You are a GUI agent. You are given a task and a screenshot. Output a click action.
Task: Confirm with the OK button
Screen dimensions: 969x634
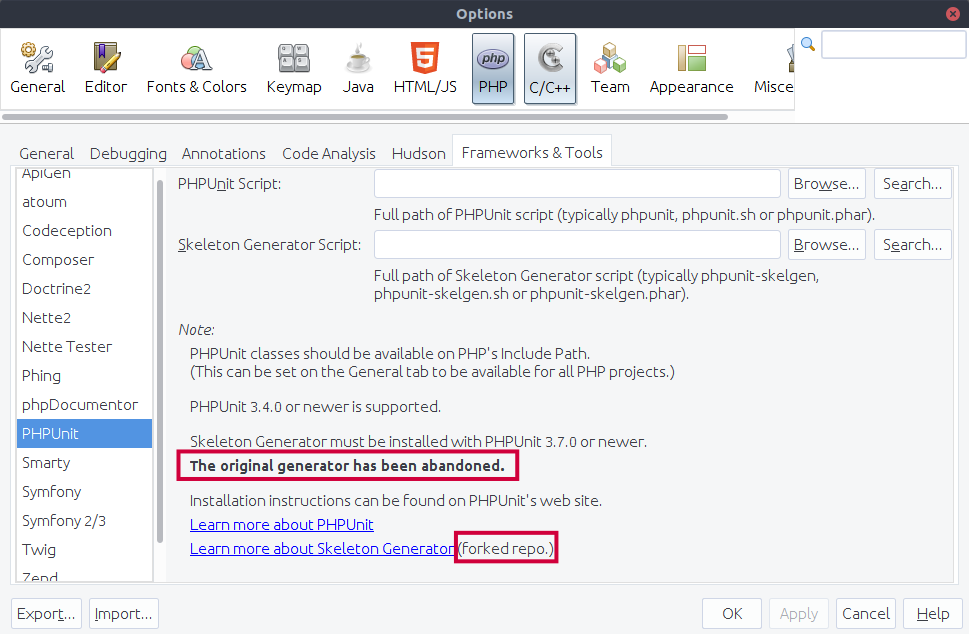(732, 614)
